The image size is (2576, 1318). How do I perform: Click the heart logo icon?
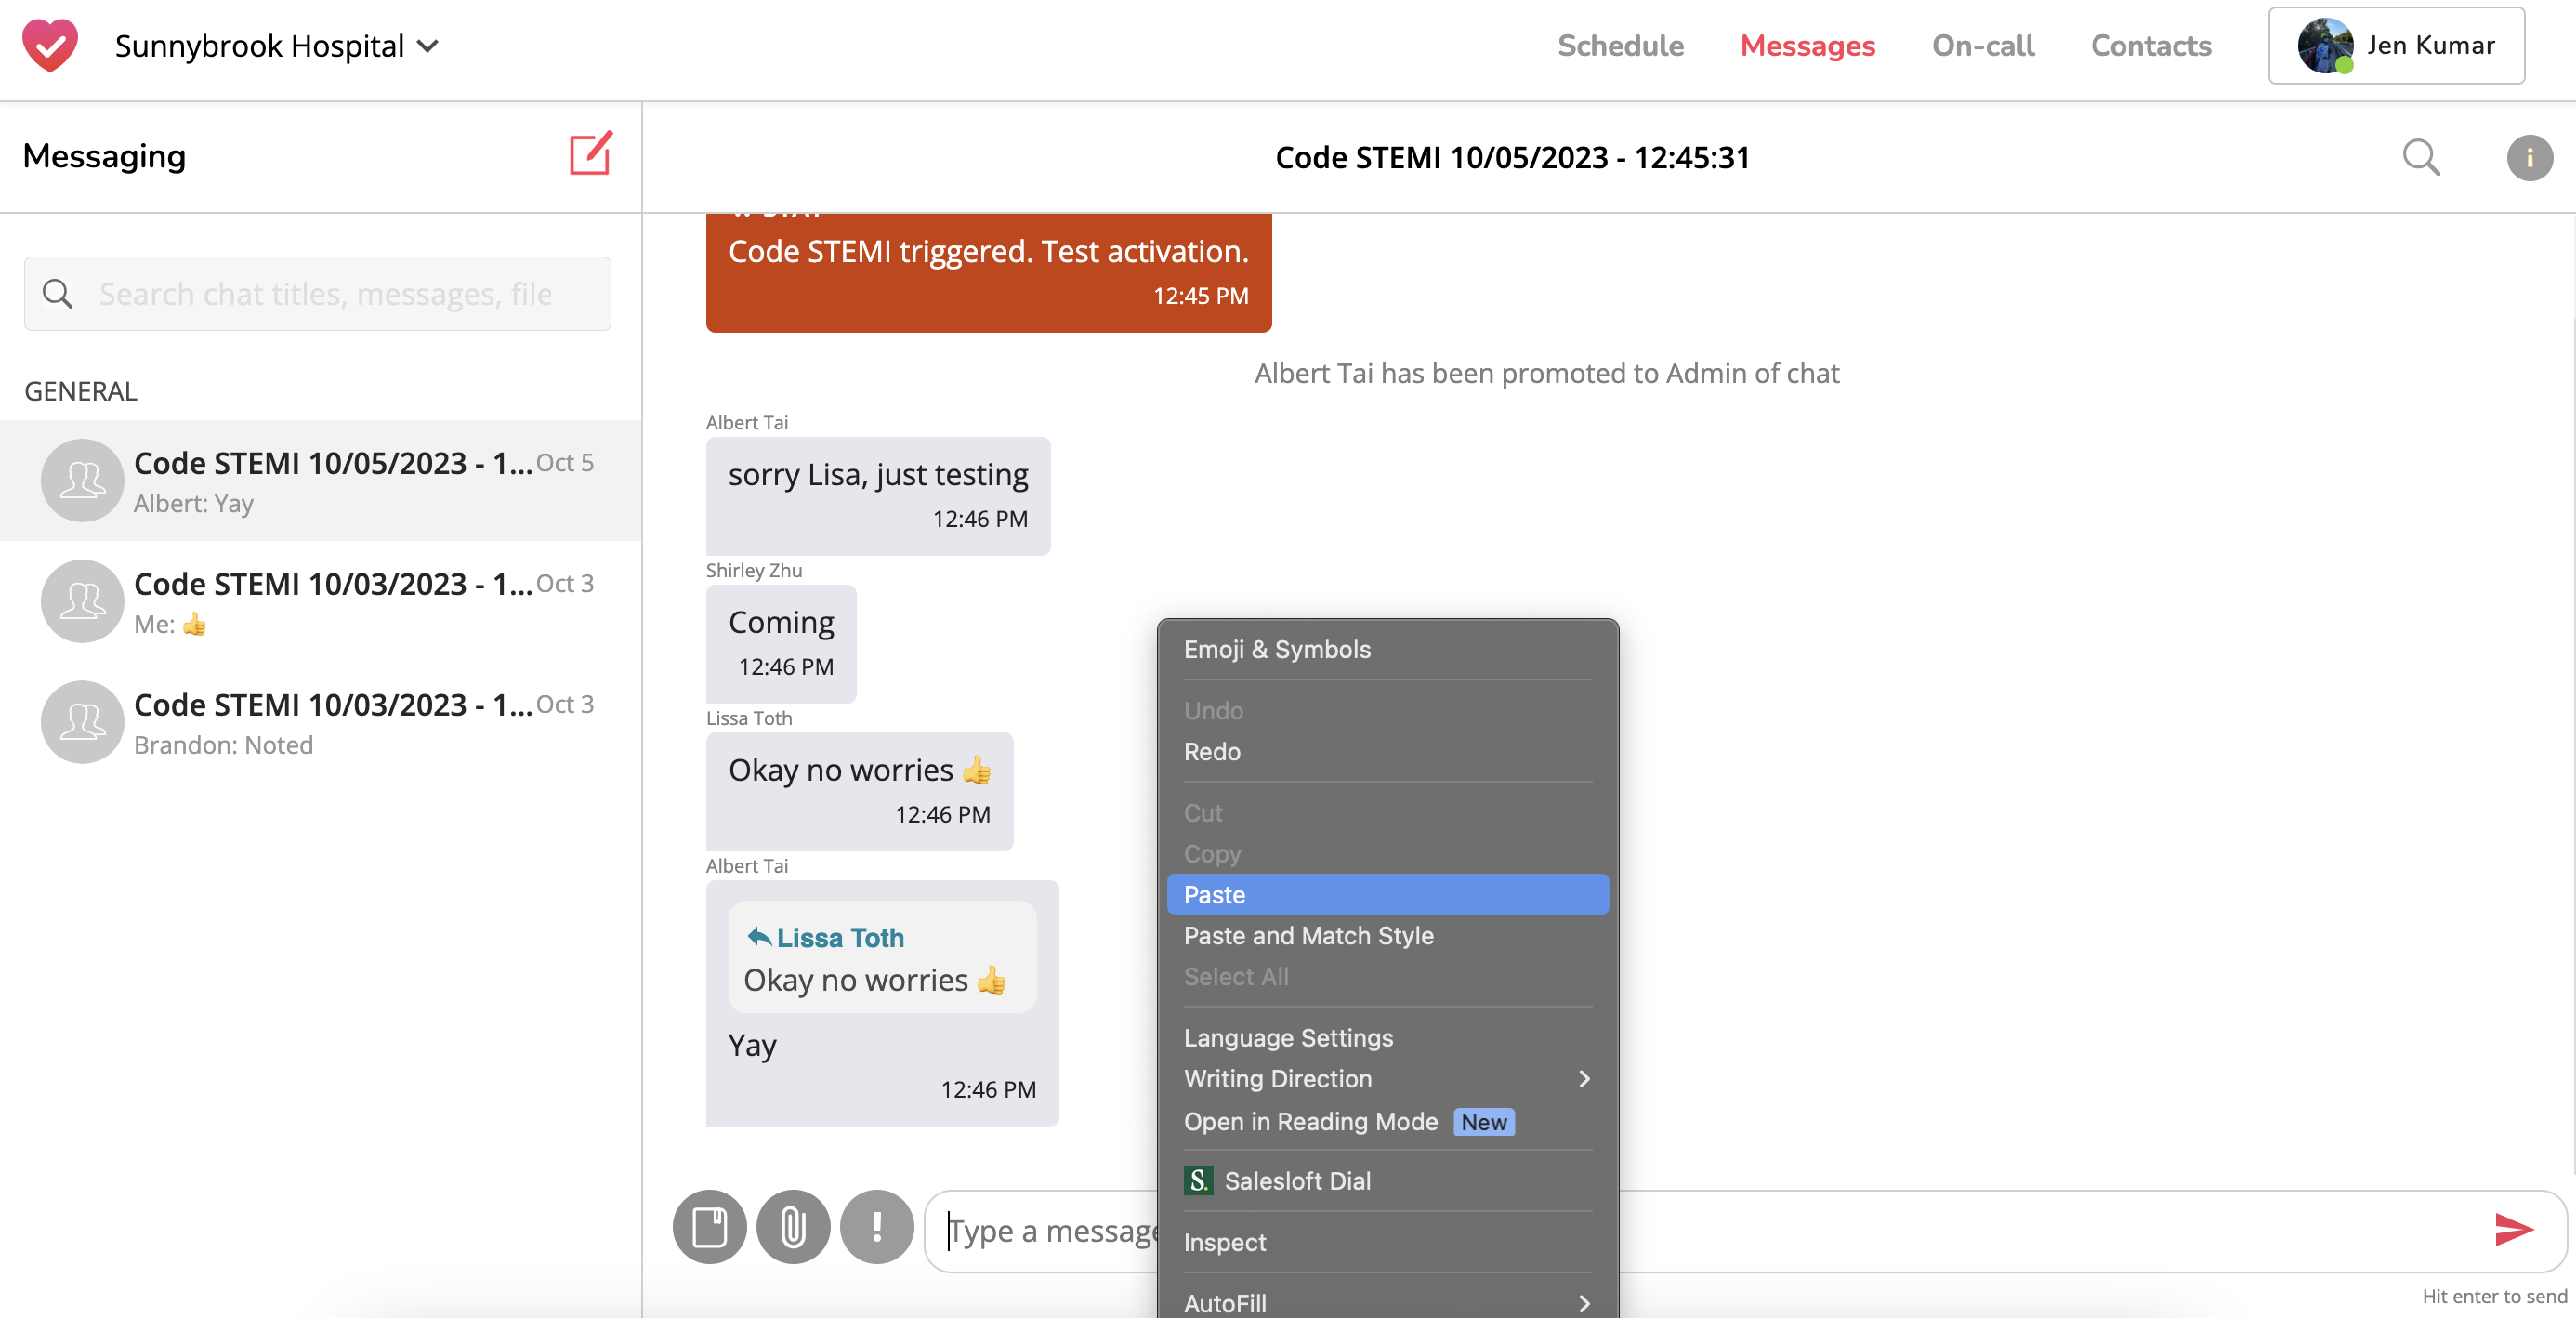tap(49, 45)
